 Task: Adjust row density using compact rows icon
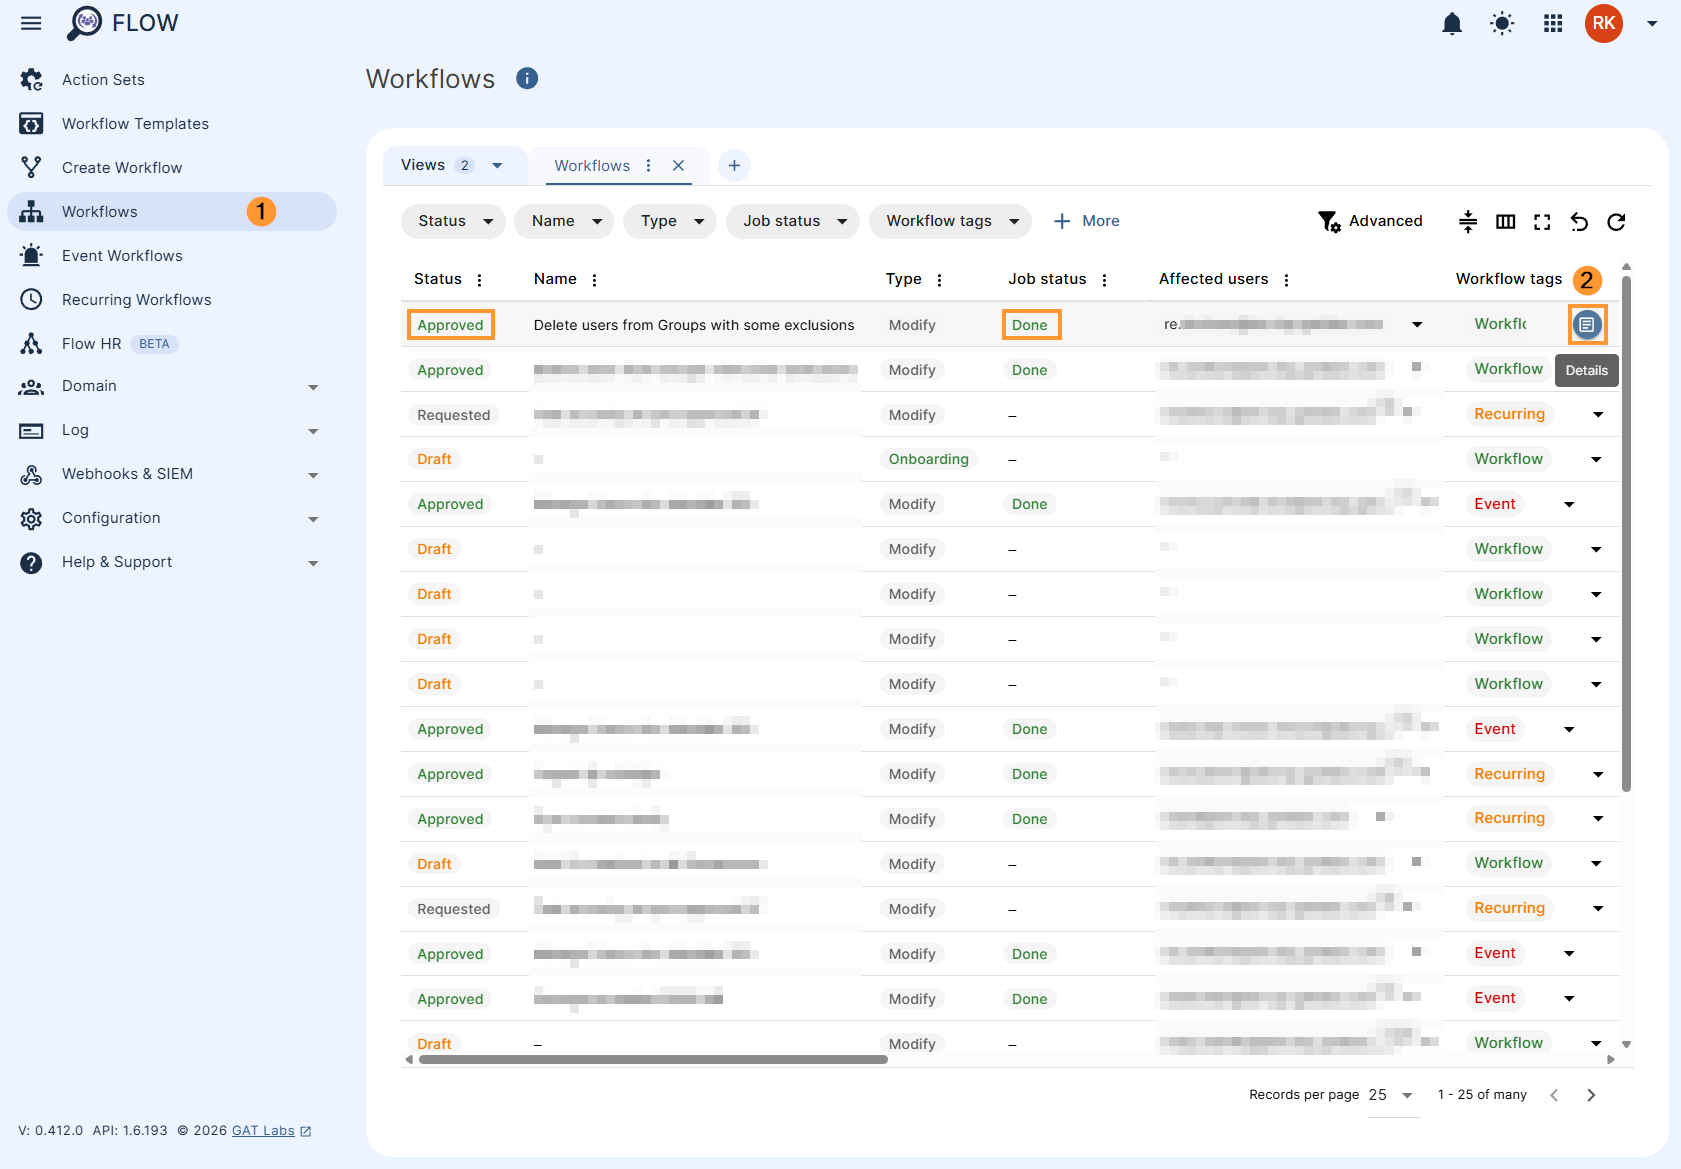[1468, 222]
